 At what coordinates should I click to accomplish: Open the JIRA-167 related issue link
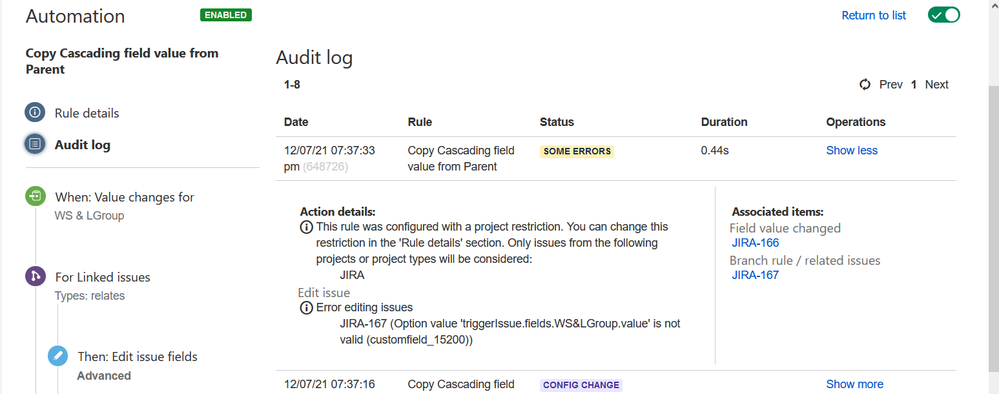(x=755, y=275)
